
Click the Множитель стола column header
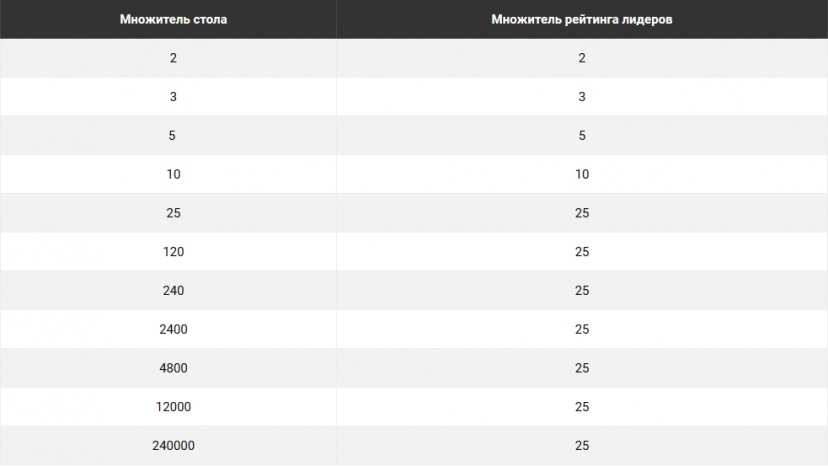(173, 20)
